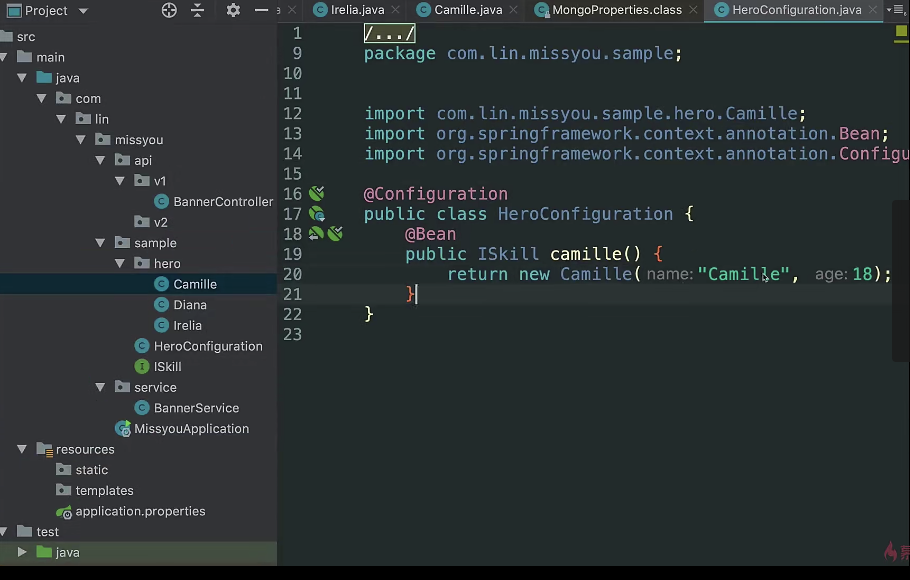The height and width of the screenshot is (580, 910).
Task: Click the left gutter icon on line 18
Action: pos(316,233)
